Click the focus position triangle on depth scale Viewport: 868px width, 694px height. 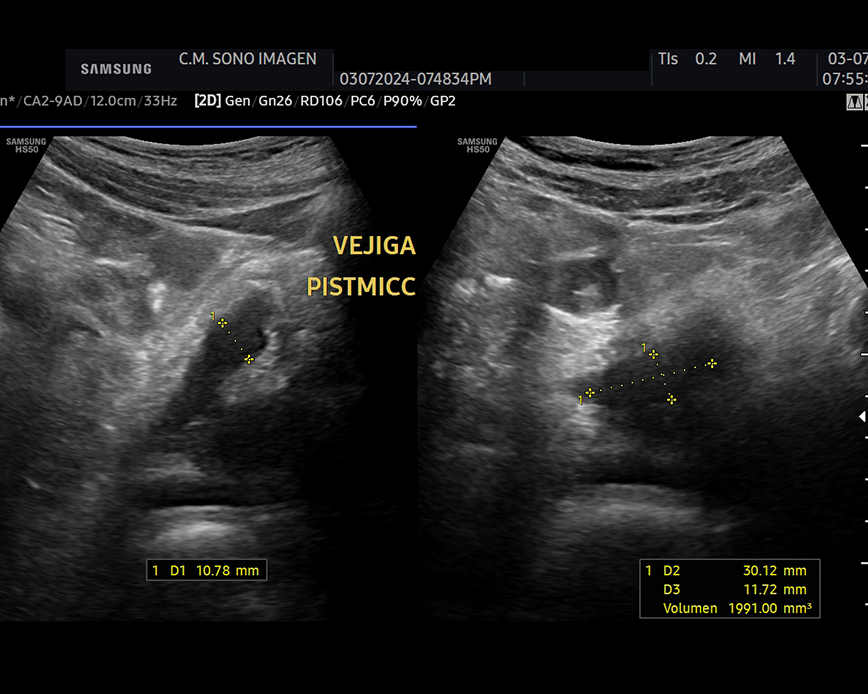click(x=862, y=417)
